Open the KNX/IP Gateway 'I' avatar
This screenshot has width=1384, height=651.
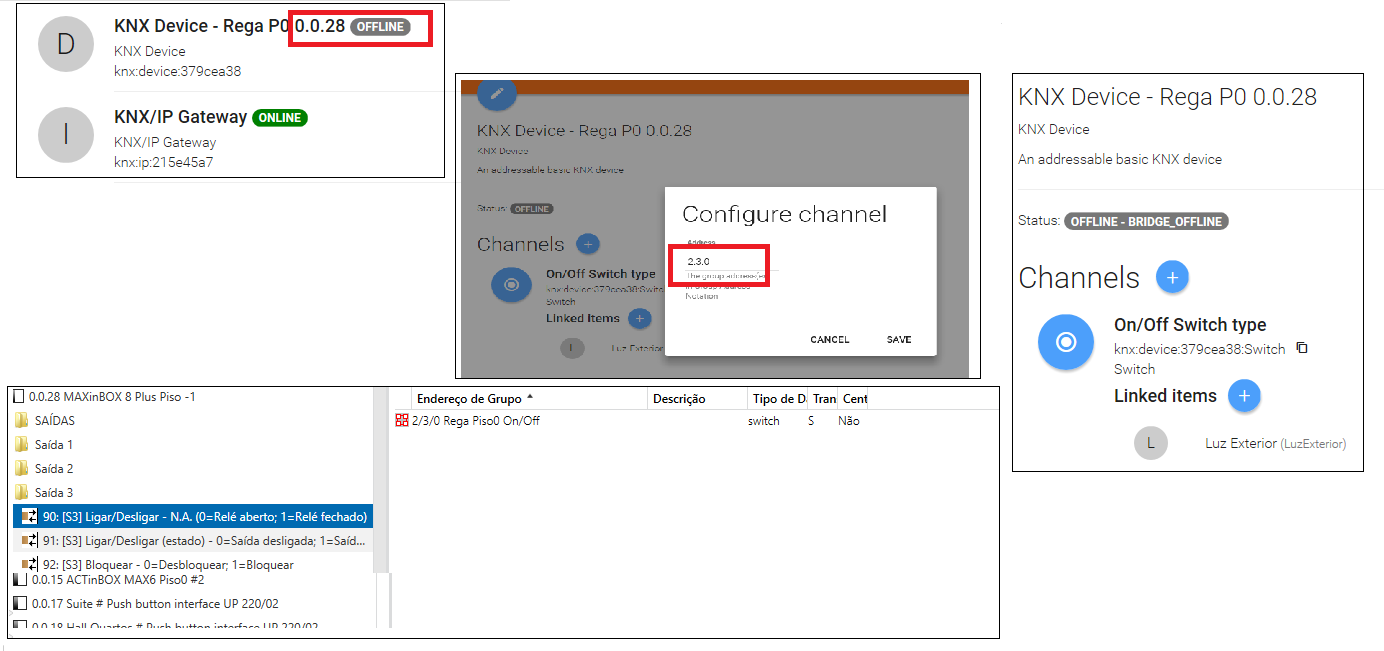tap(65, 134)
